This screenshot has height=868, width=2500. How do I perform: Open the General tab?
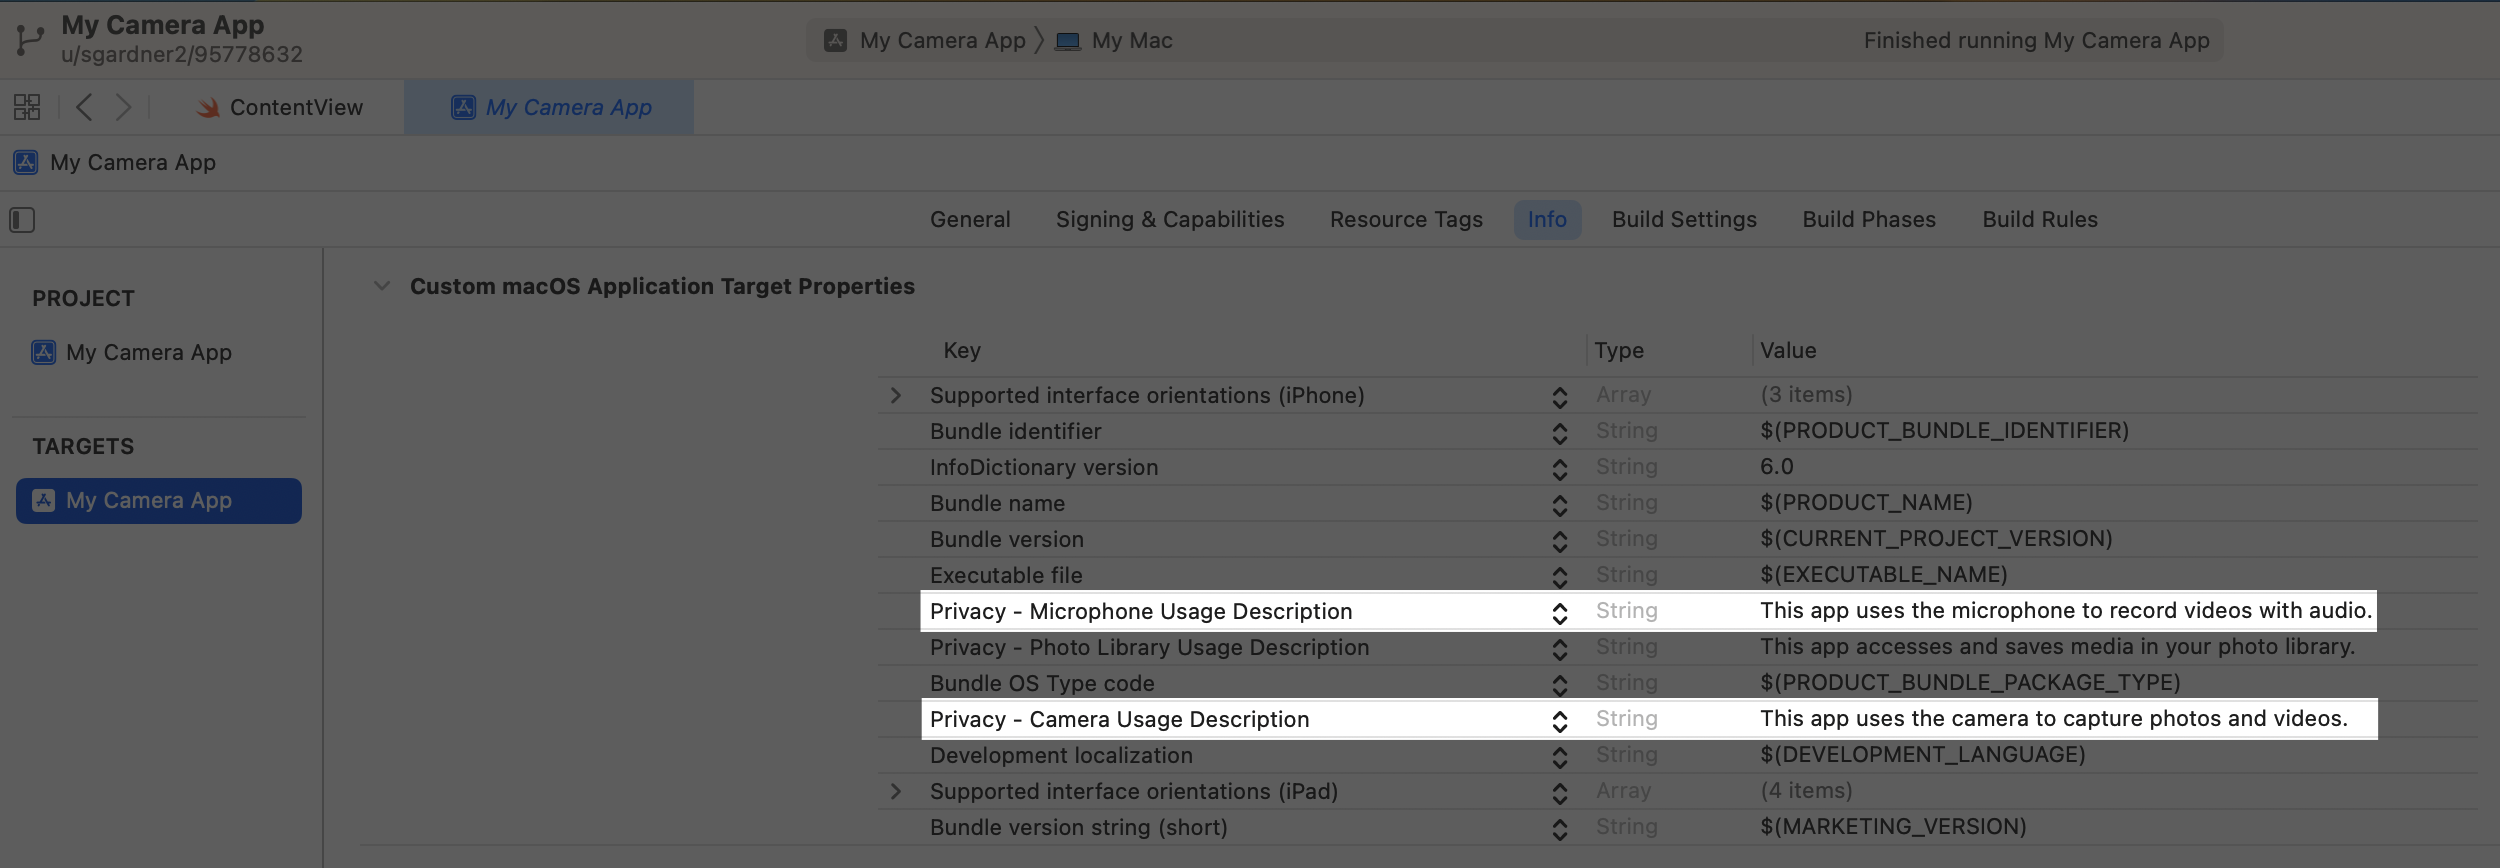click(x=970, y=220)
